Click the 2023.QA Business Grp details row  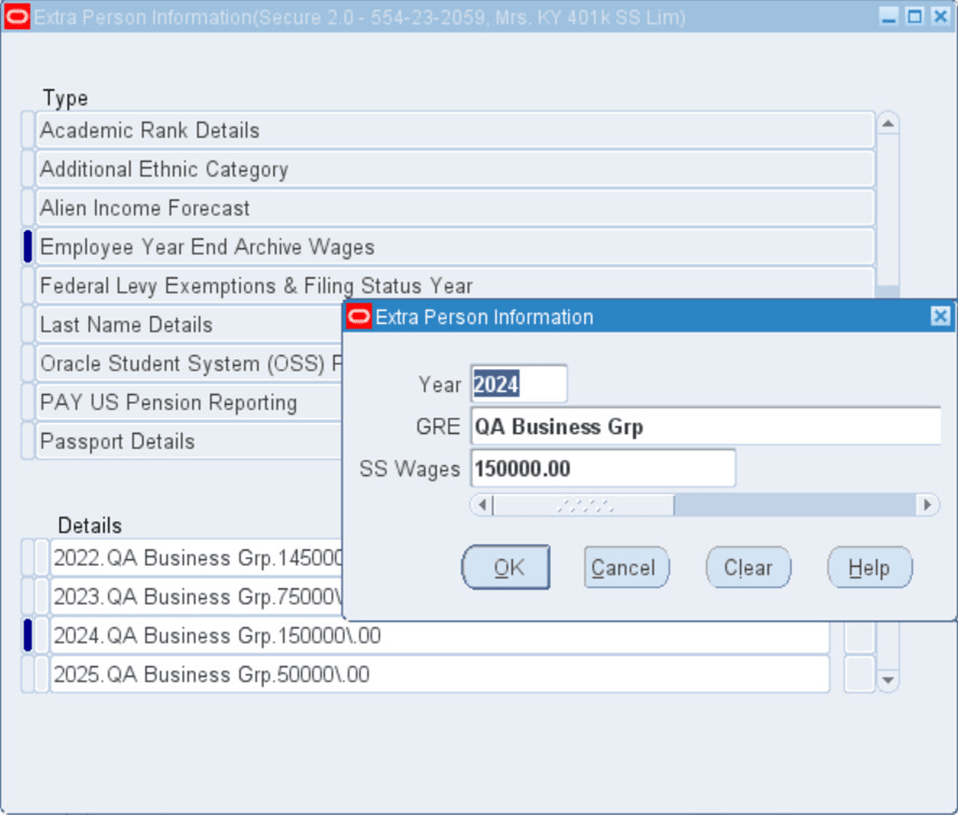pos(197,596)
